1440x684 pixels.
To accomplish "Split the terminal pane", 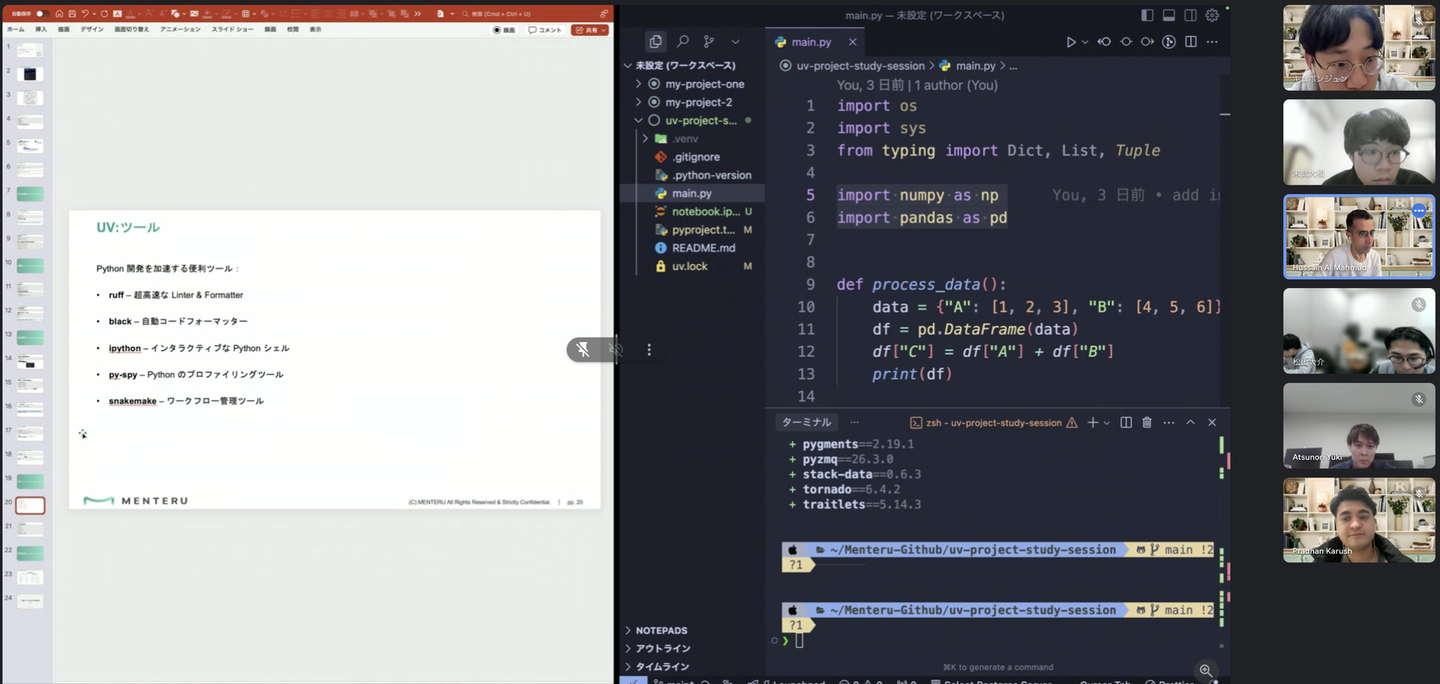I will pyautogui.click(x=1125, y=423).
